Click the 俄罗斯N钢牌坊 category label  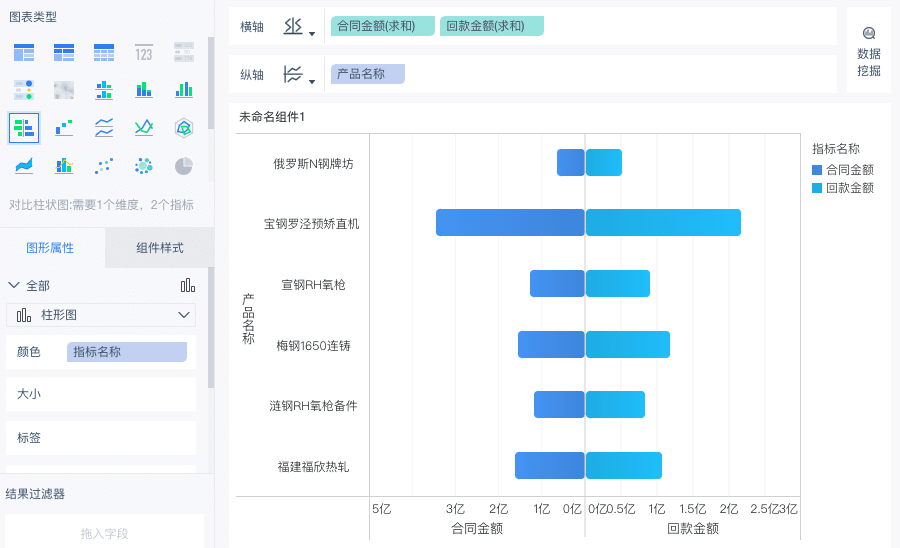[x=313, y=164]
